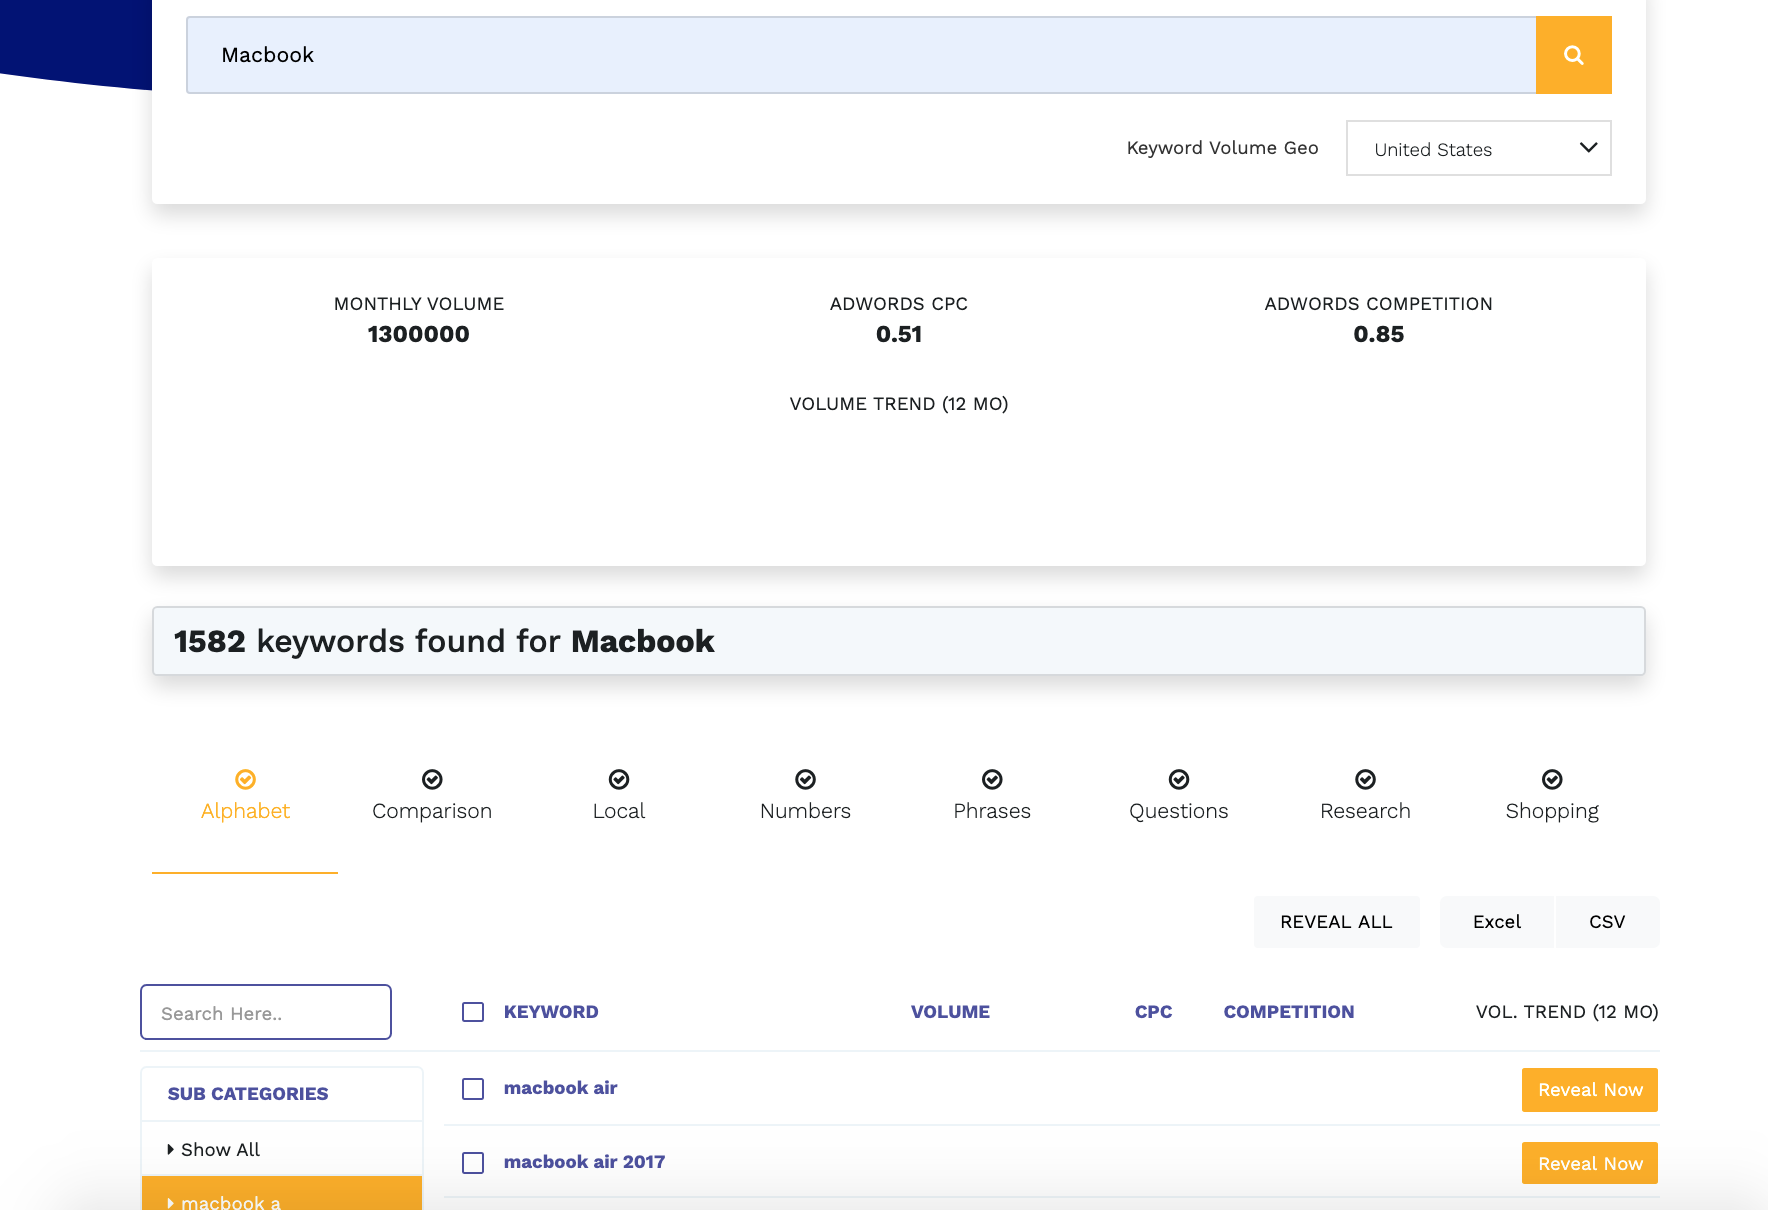The width and height of the screenshot is (1768, 1210).
Task: Sort by the Volume column header
Action: tap(950, 1012)
